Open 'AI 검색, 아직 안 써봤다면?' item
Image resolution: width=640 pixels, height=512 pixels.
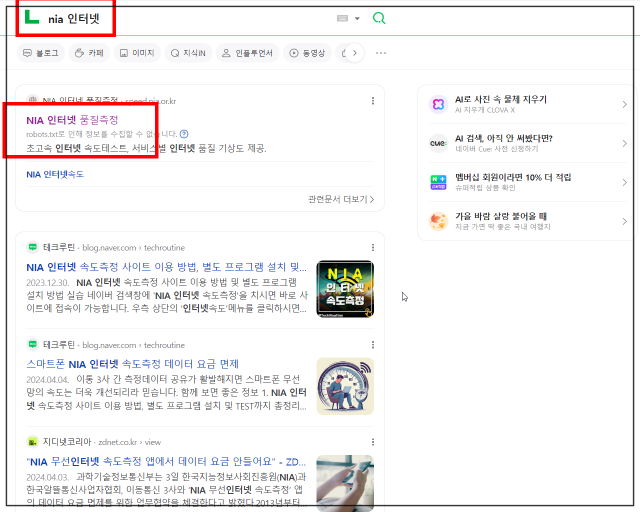point(504,138)
